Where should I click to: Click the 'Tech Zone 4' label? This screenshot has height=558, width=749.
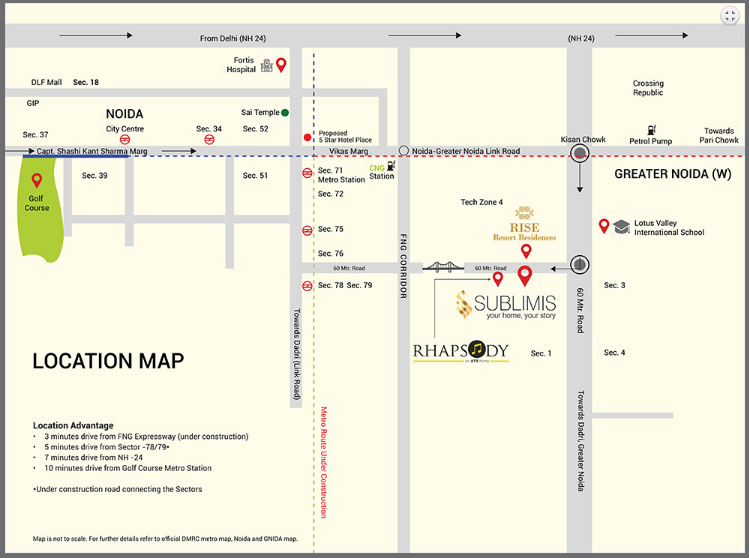point(482,202)
